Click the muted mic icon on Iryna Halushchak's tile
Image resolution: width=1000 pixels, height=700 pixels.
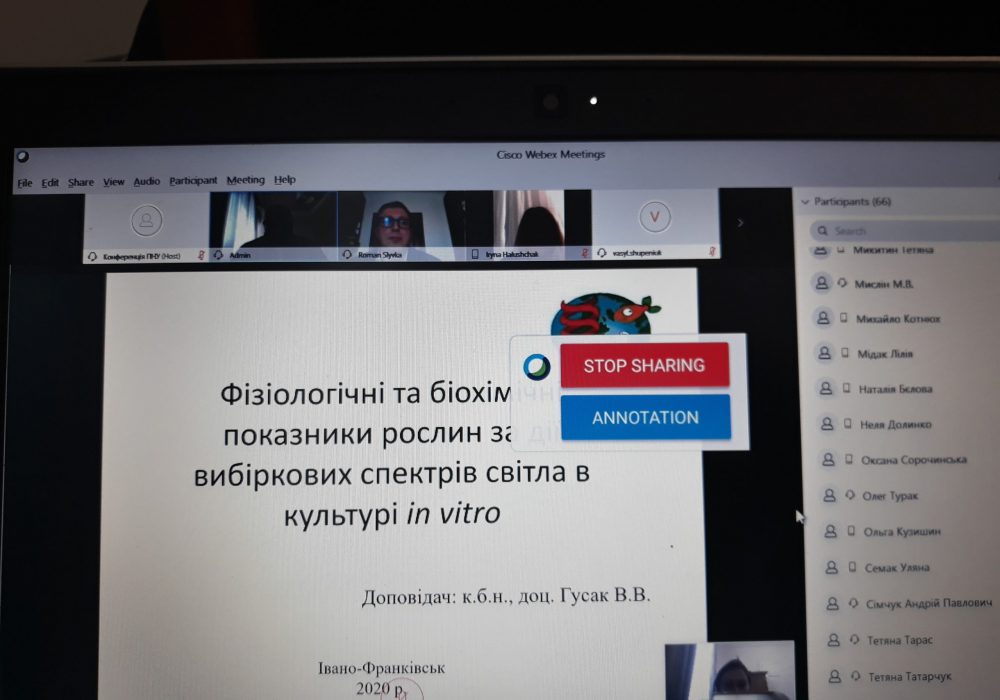point(585,254)
